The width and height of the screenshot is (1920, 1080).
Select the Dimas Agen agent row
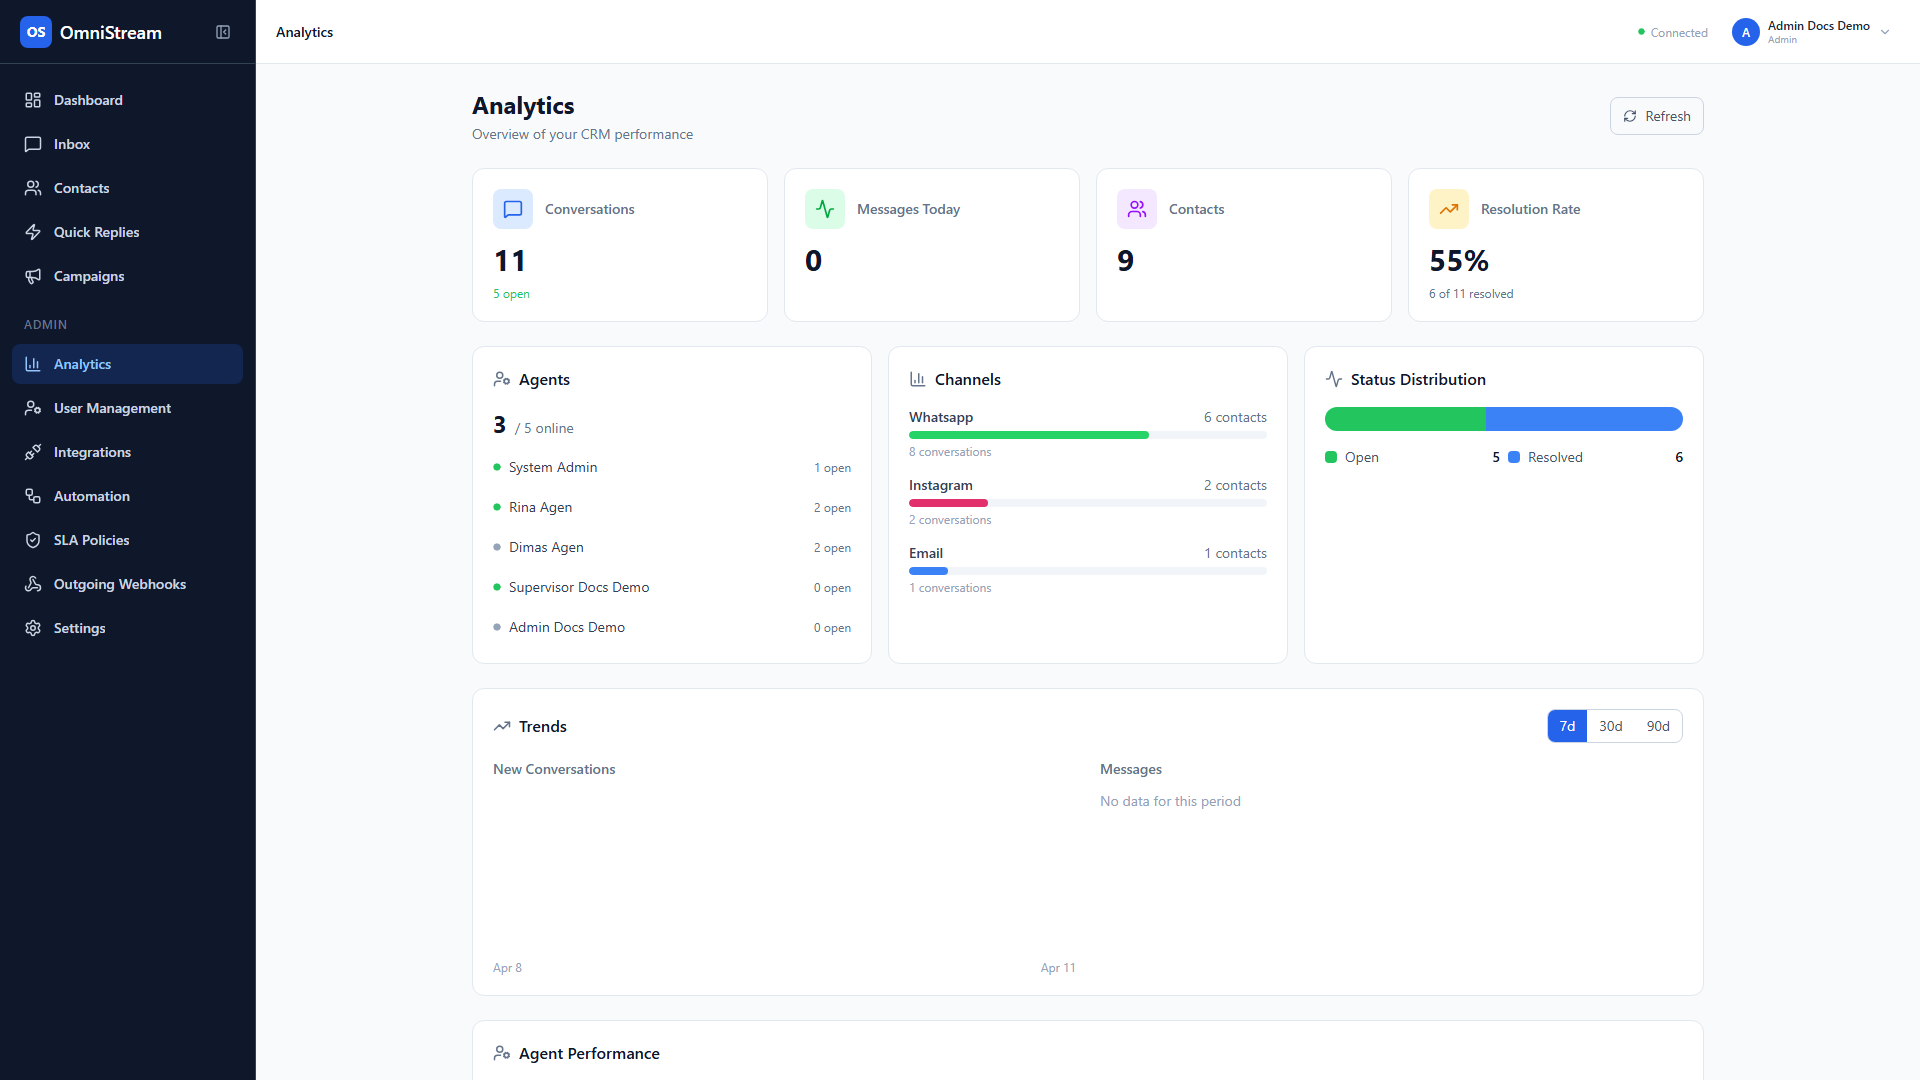coord(672,547)
